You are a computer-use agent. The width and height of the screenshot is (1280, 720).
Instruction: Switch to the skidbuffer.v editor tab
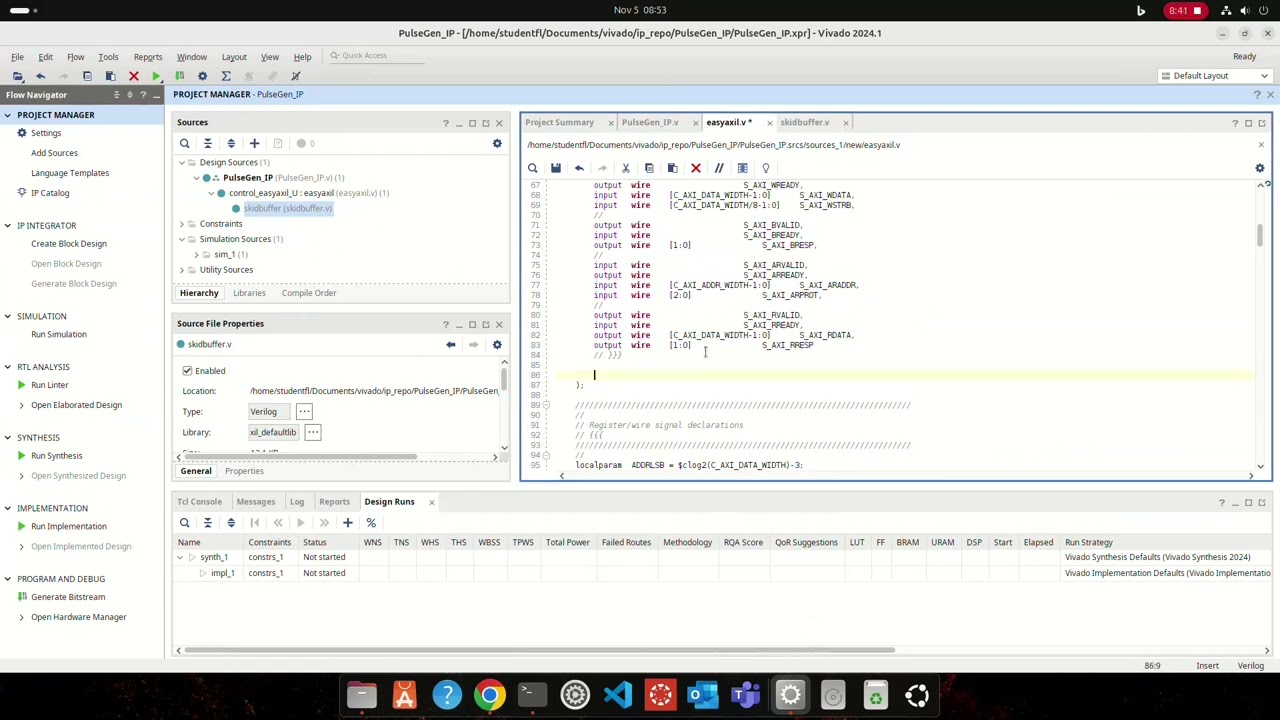[805, 122]
